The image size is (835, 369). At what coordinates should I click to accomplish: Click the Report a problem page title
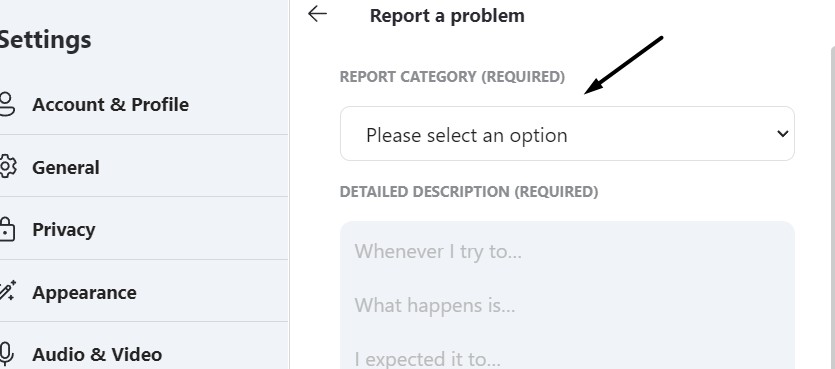447,15
